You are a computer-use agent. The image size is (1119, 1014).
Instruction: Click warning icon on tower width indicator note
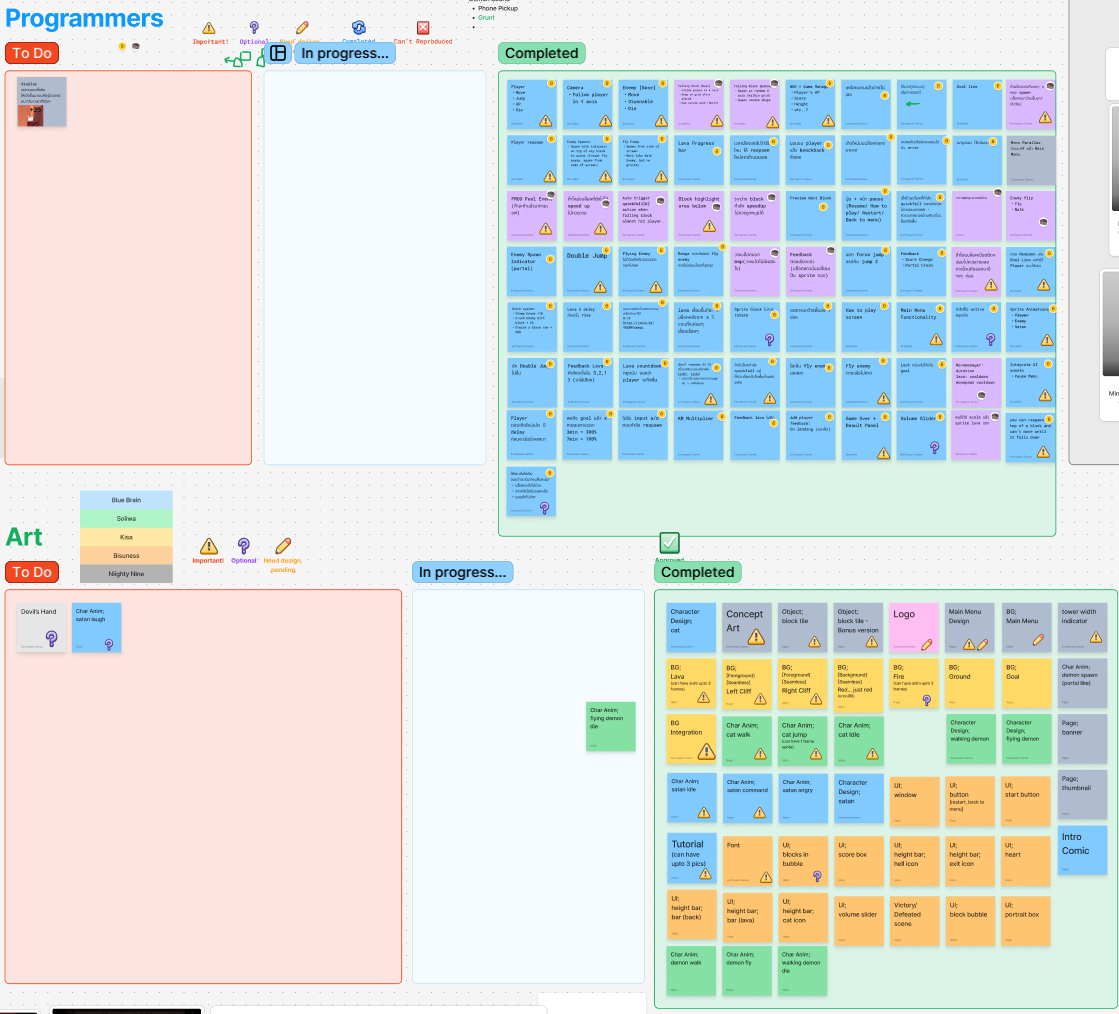click(1096, 637)
